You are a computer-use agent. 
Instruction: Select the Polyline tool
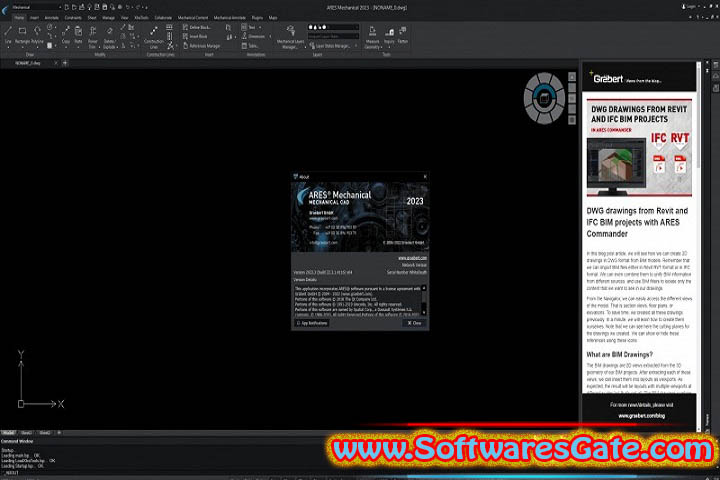[37, 35]
